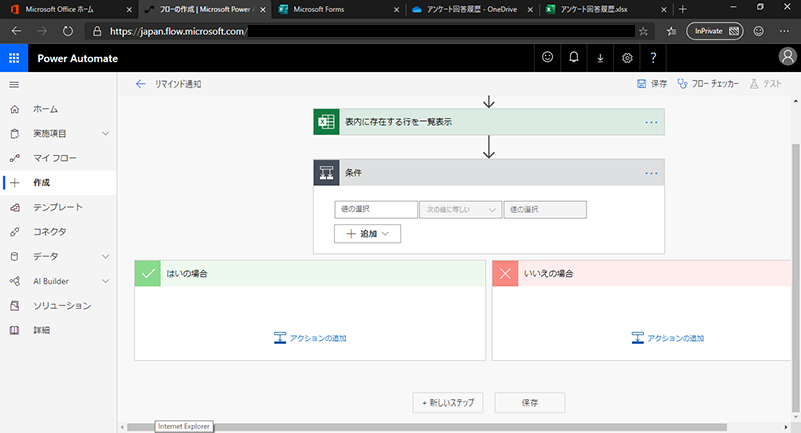Click 保存 in the top toolbar

tap(652, 84)
